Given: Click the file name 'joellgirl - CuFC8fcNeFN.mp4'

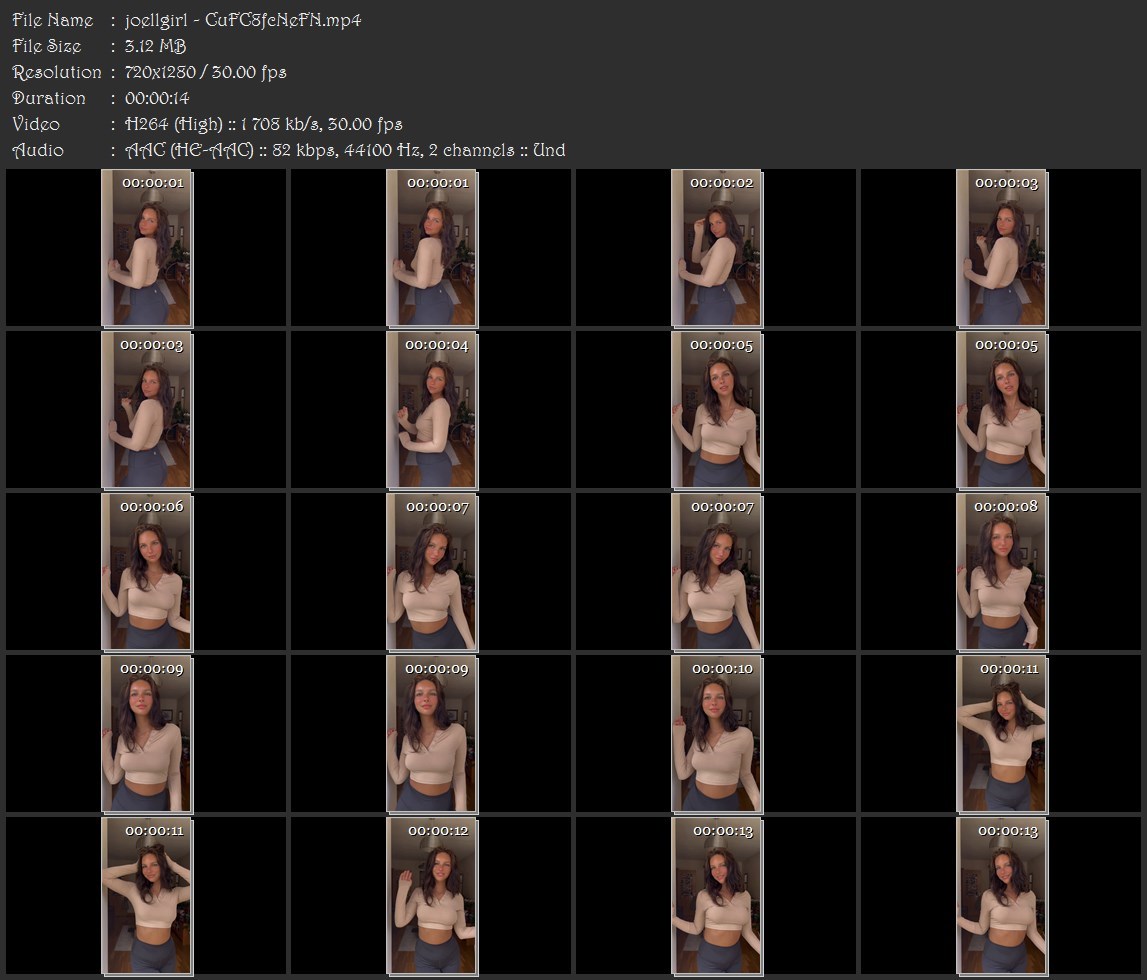Looking at the screenshot, I should coord(243,20).
